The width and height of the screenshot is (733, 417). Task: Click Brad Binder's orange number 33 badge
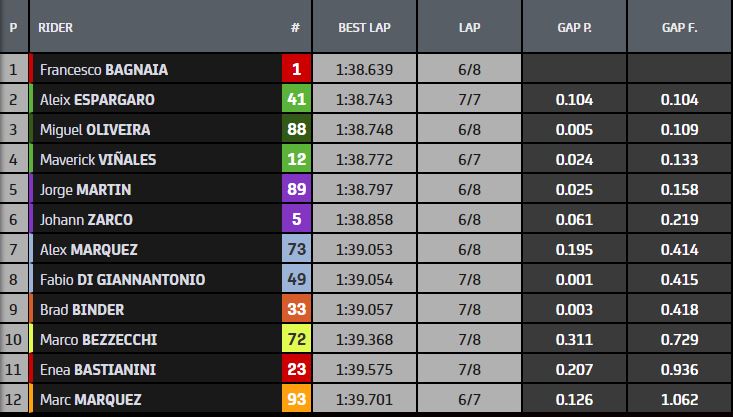pyautogui.click(x=295, y=310)
